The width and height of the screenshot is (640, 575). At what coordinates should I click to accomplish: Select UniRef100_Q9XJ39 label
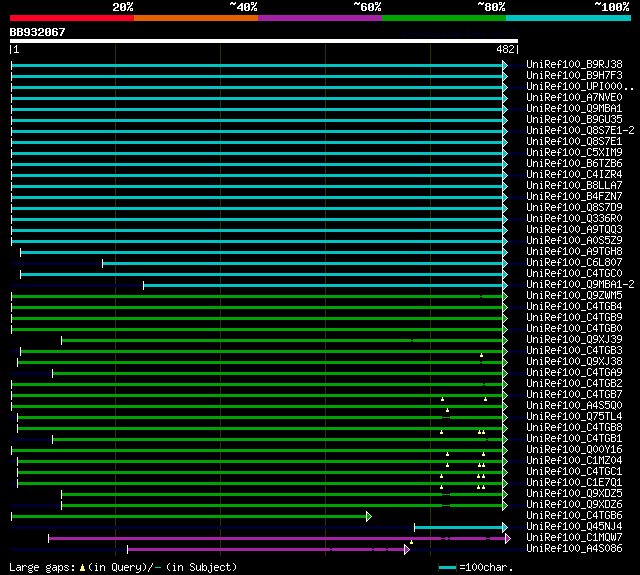tap(574, 340)
